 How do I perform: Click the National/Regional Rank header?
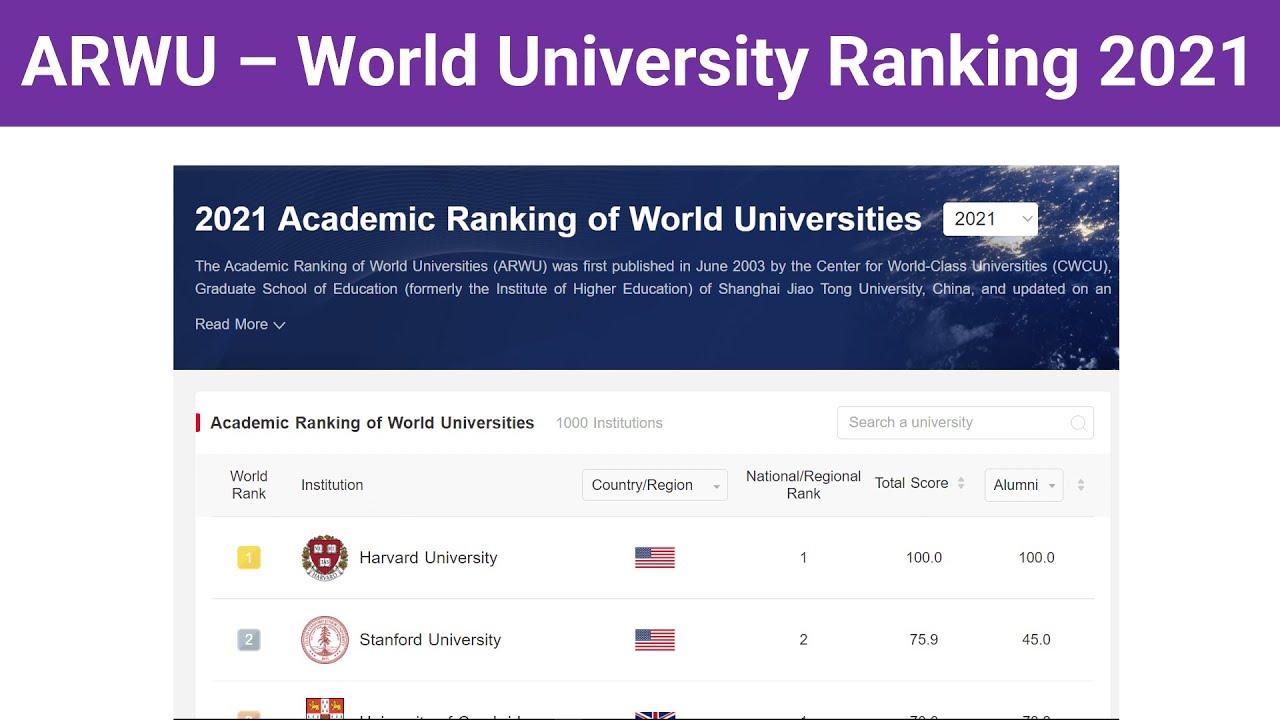click(x=803, y=485)
